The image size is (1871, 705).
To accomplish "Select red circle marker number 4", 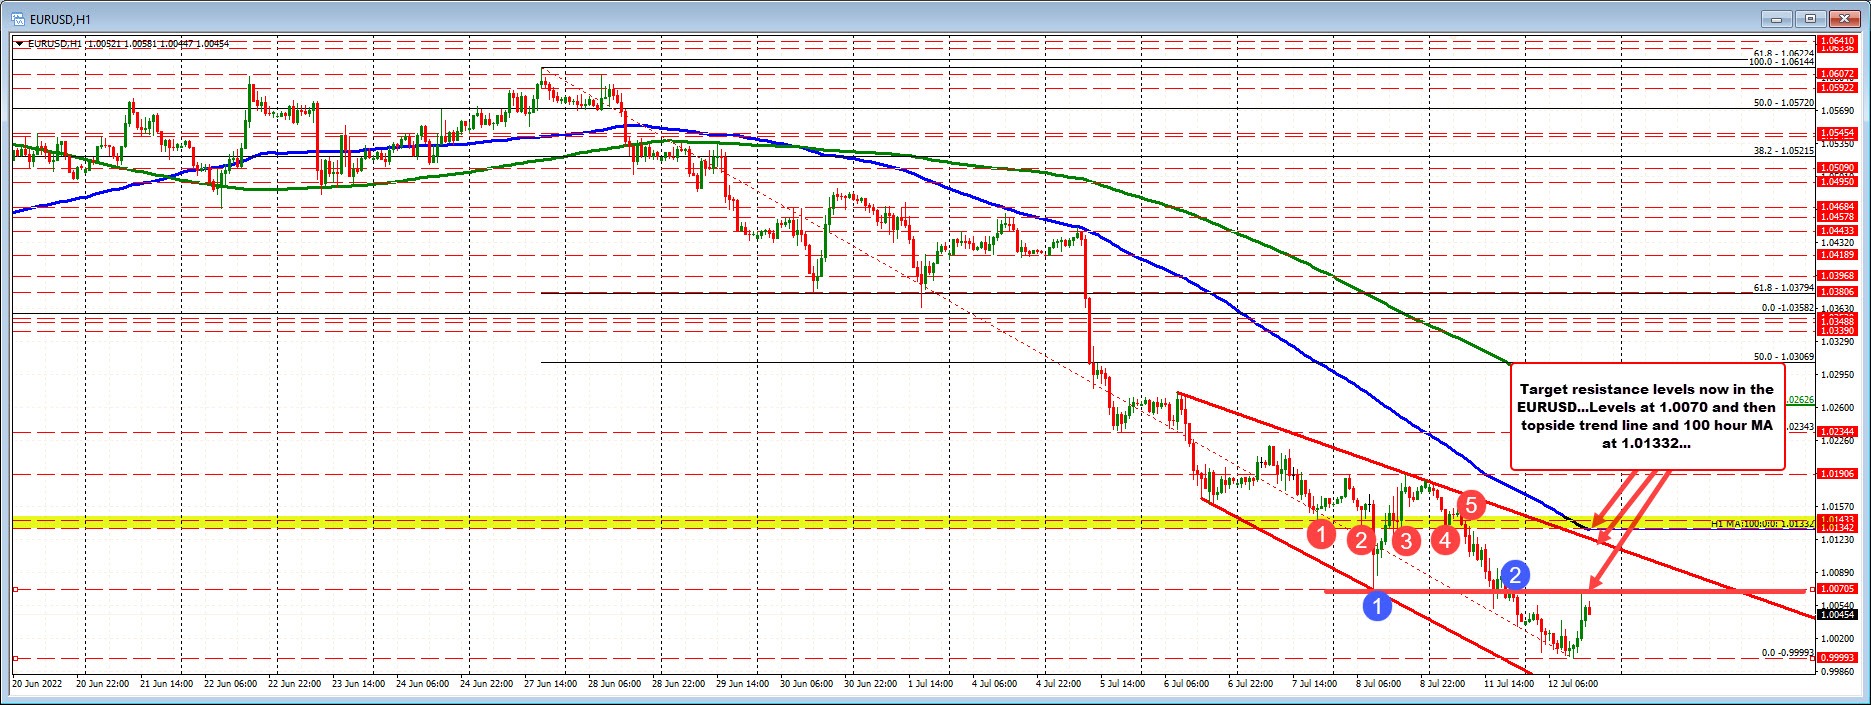I will pos(1444,540).
